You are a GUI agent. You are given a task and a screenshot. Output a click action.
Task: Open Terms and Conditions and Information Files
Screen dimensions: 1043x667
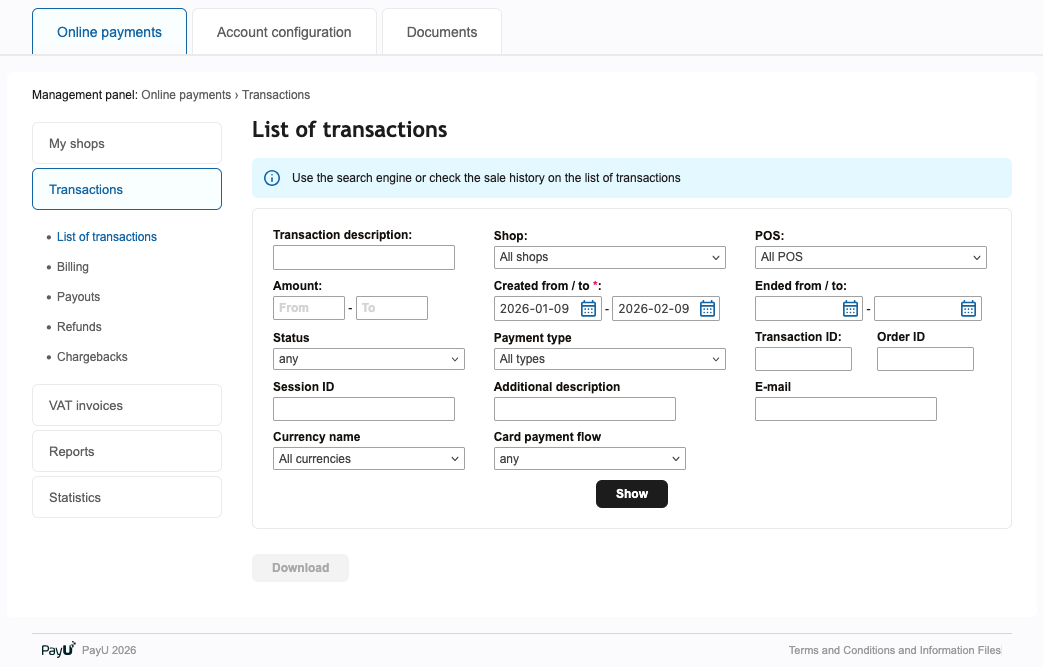tap(894, 650)
